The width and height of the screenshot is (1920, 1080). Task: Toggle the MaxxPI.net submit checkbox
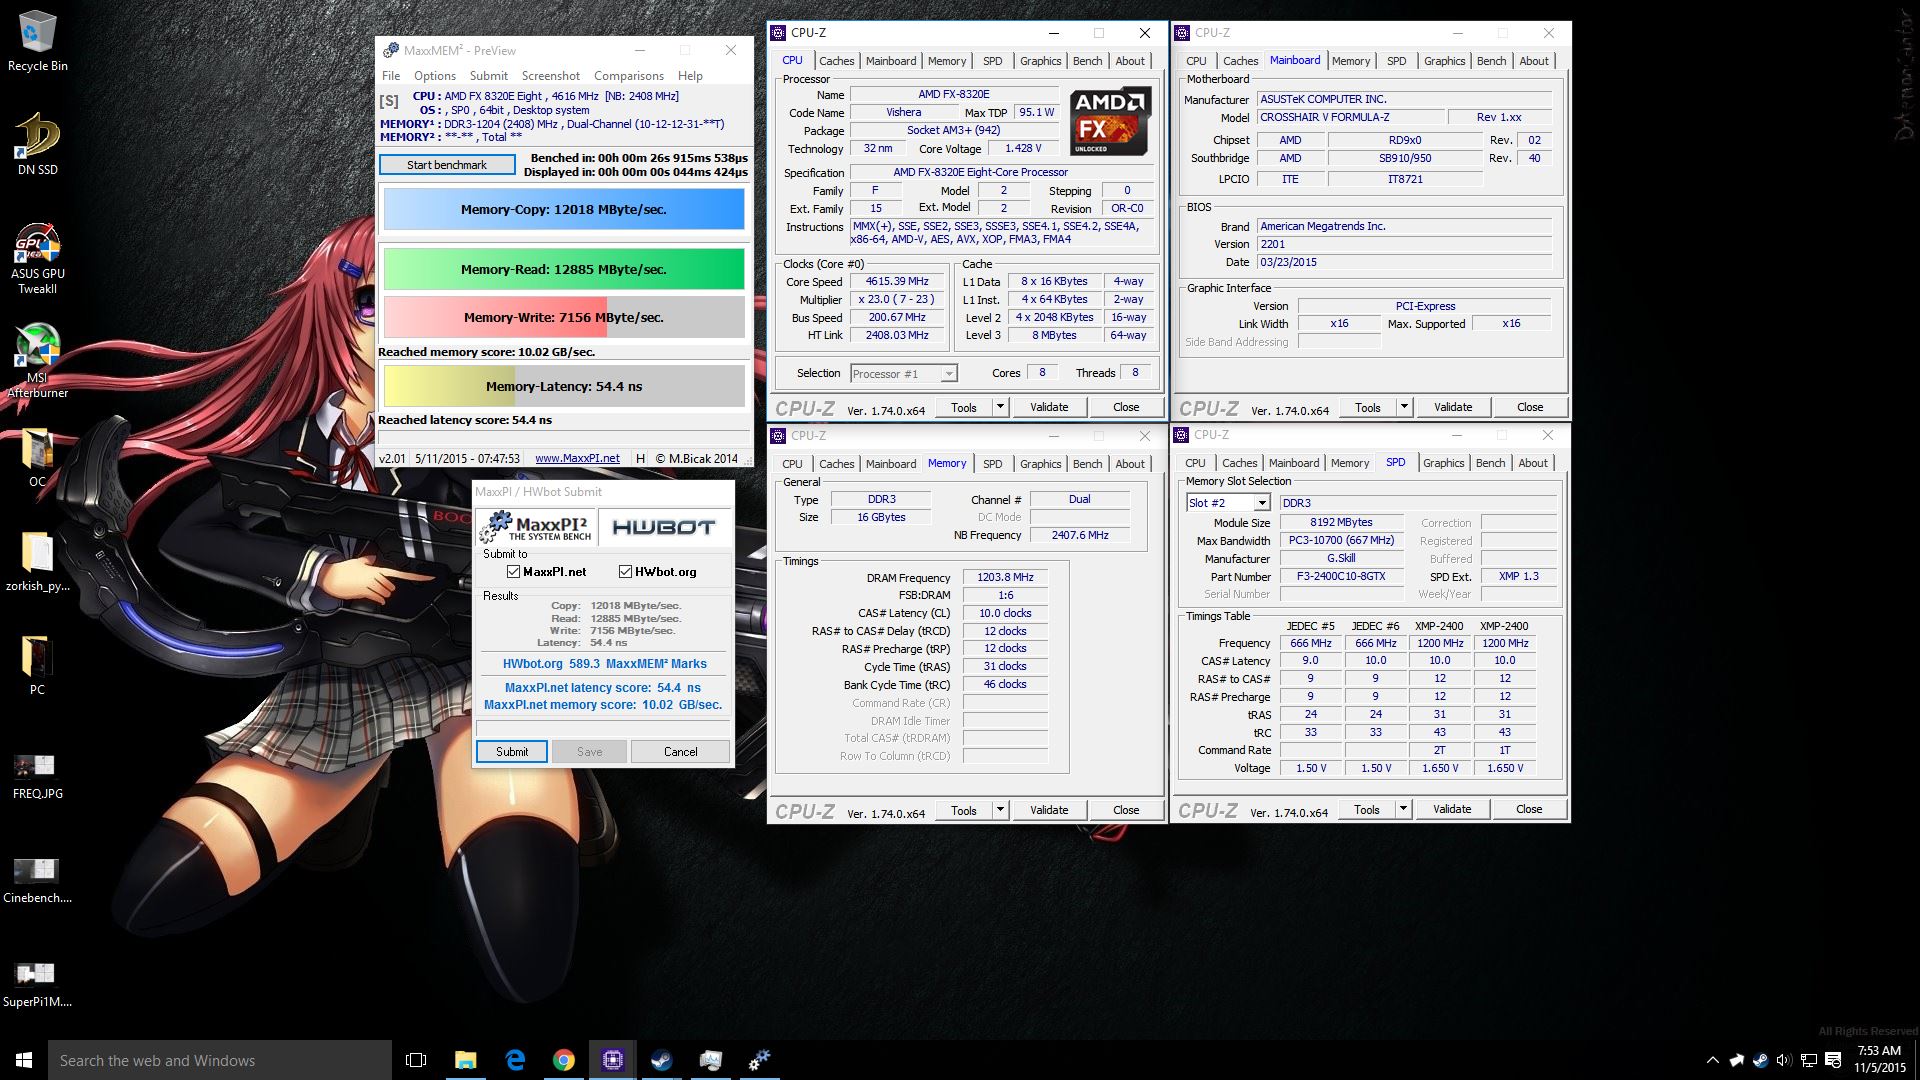(x=513, y=572)
